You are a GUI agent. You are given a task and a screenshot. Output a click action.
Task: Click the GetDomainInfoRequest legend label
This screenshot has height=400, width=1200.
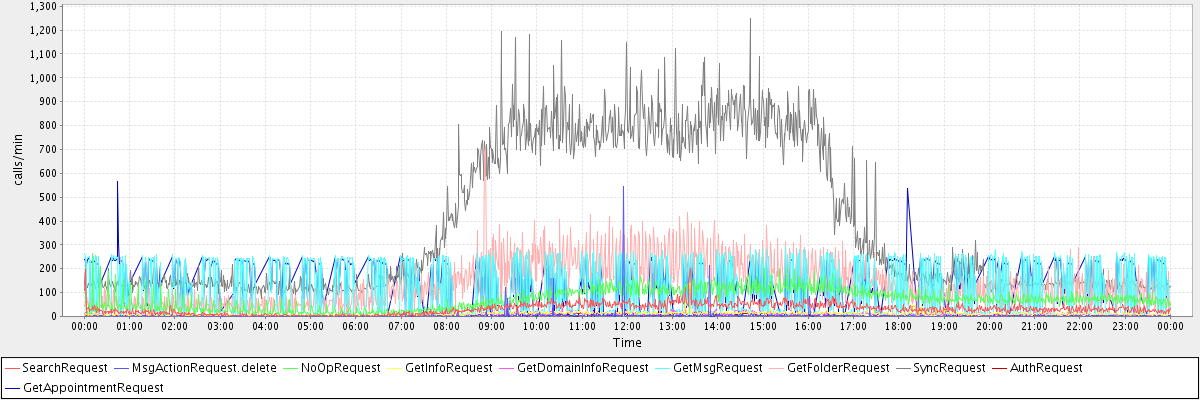(x=583, y=368)
